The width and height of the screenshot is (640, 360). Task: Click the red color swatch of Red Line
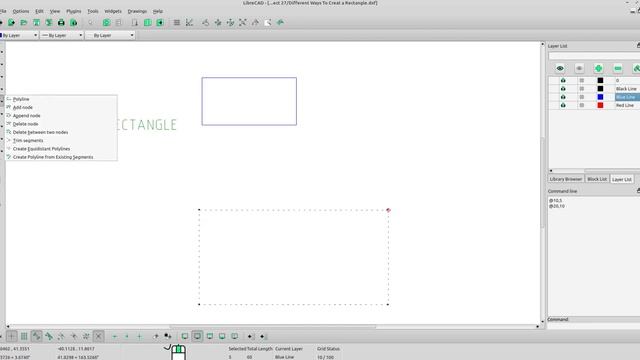point(600,105)
